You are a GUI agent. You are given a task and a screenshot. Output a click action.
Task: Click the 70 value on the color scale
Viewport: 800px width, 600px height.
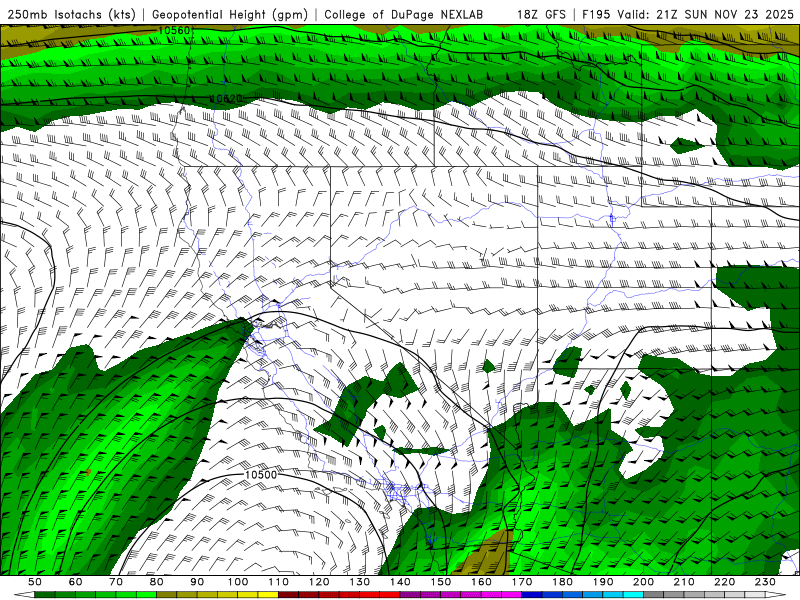[116, 582]
